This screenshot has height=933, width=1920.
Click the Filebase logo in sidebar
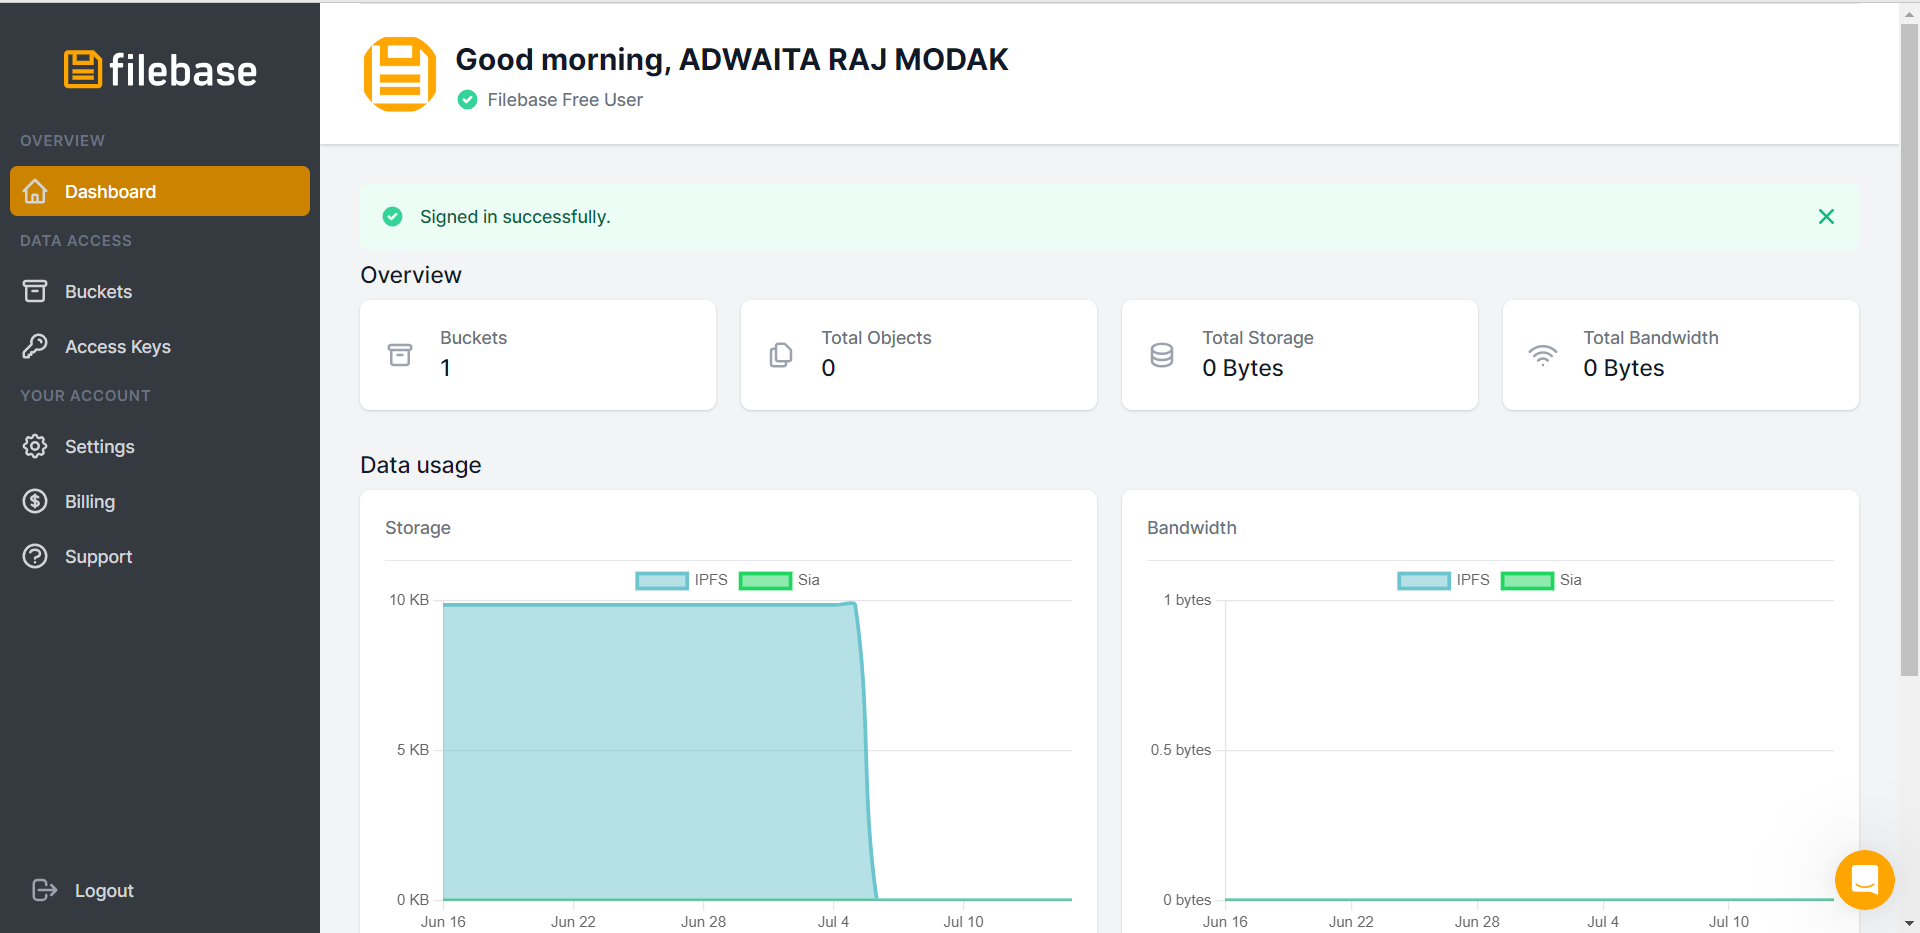tap(160, 70)
